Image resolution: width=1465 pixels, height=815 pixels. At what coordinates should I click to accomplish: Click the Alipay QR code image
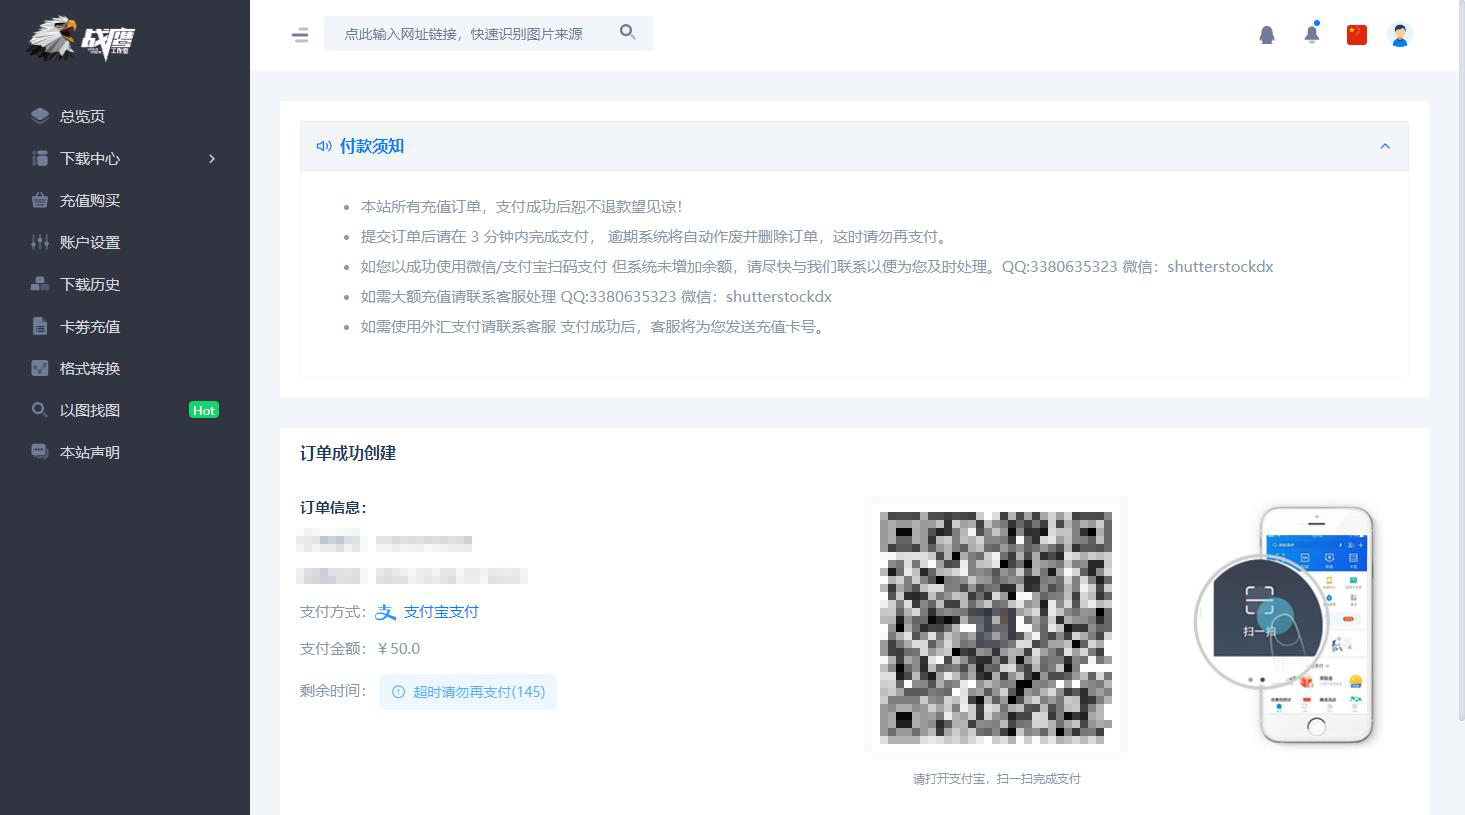point(996,627)
